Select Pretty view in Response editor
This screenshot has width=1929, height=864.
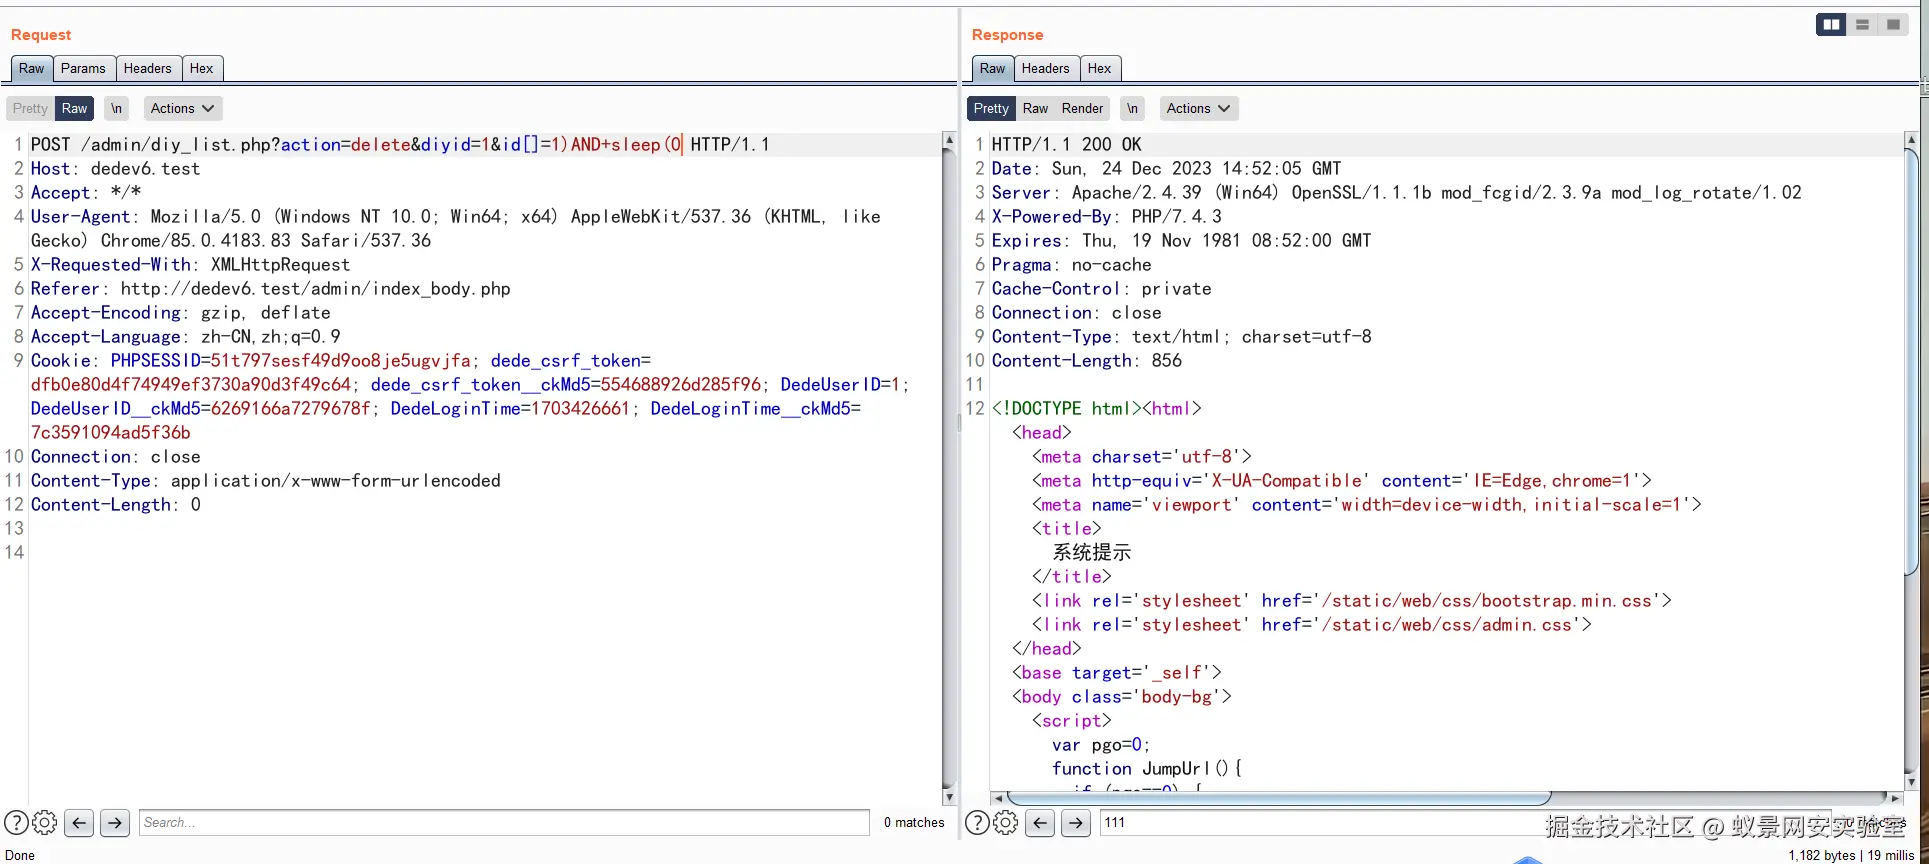click(991, 108)
